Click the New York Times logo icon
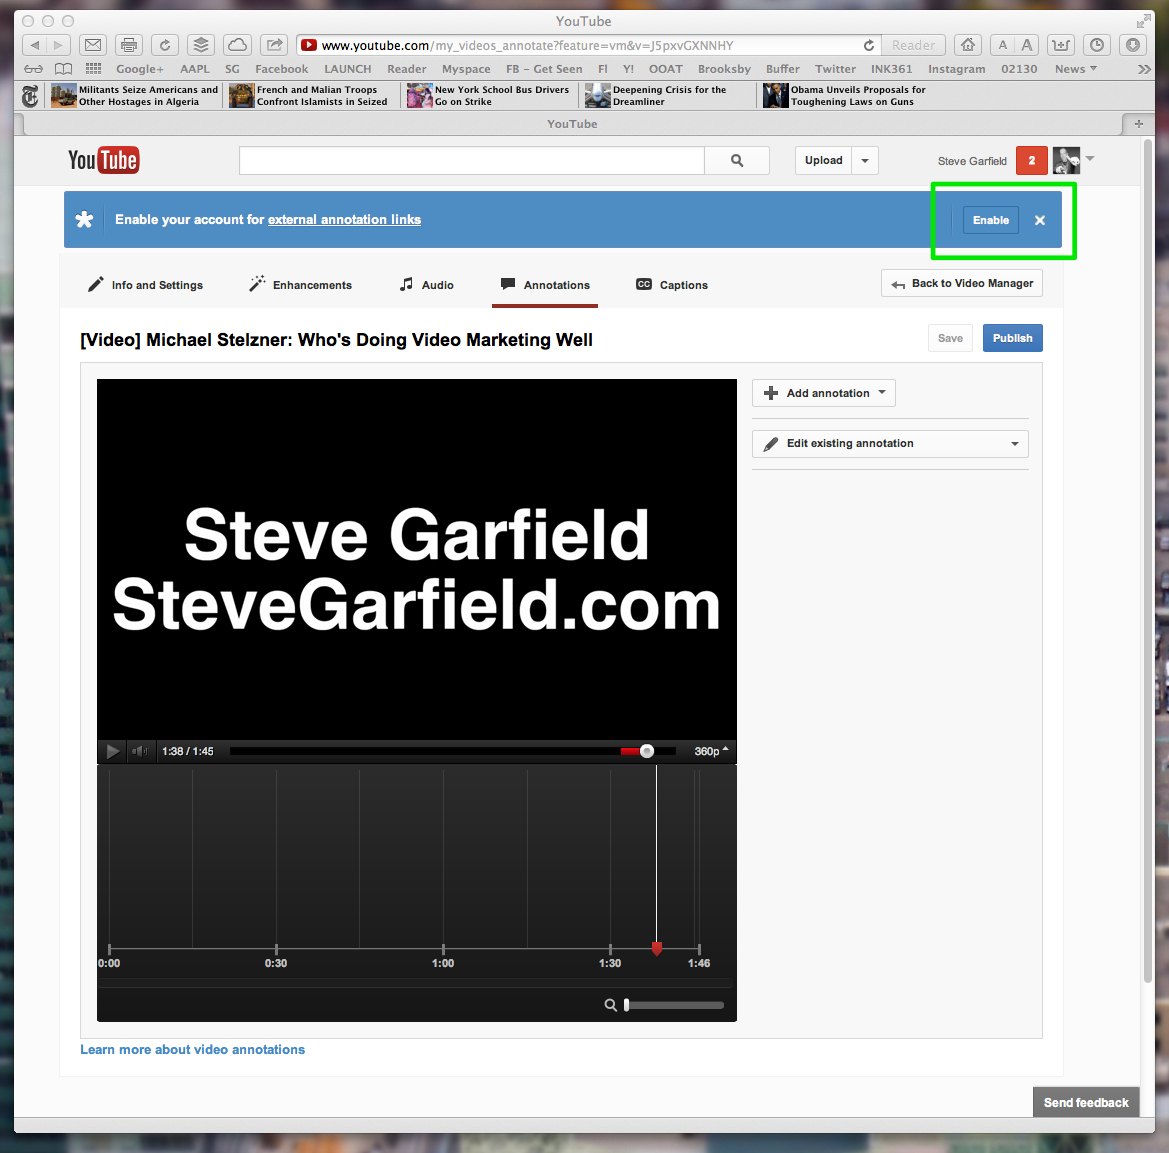The height and width of the screenshot is (1153, 1169). 30,96
